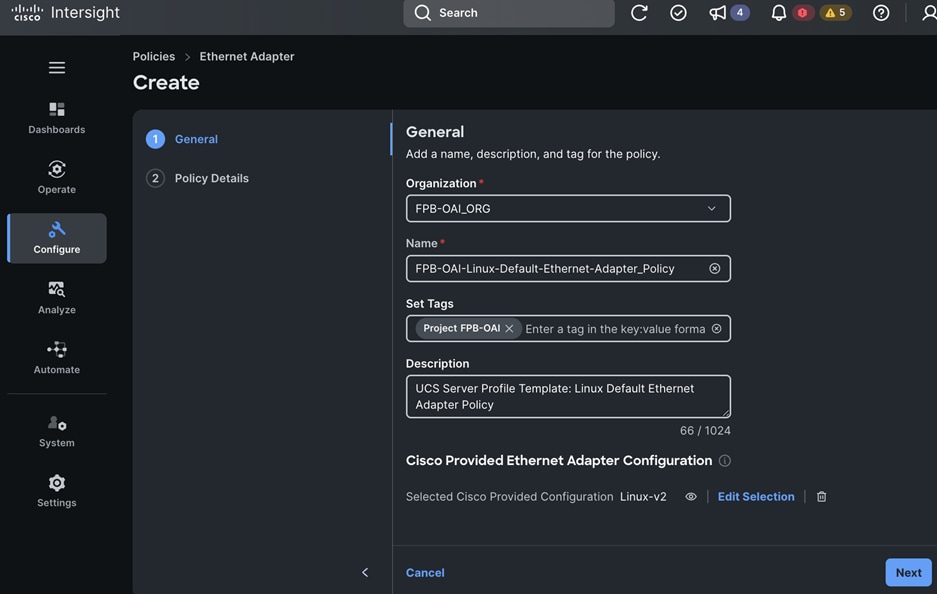The width and height of the screenshot is (937, 594).
Task: Delete selected configuration with trash icon
Action: (822, 497)
